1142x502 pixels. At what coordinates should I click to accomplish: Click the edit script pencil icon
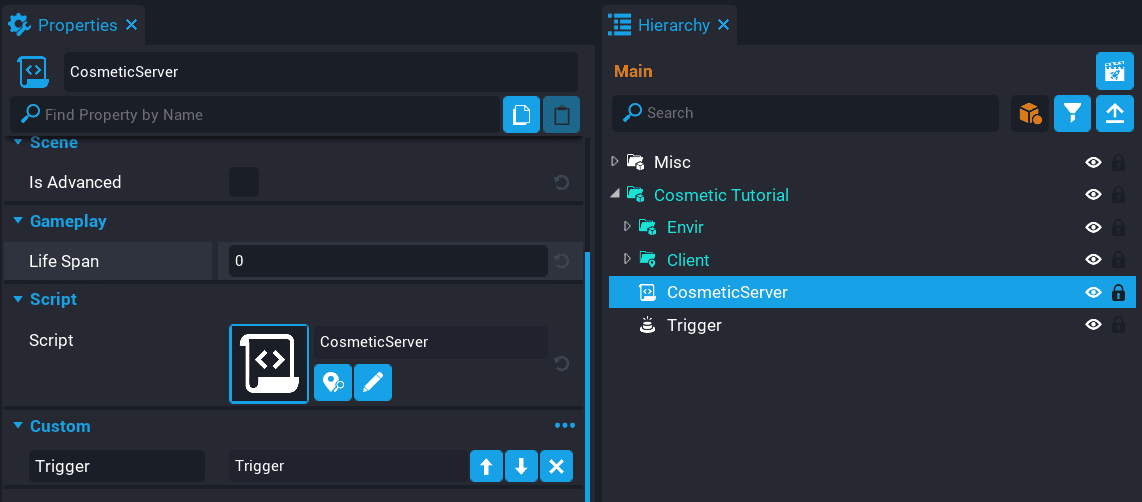pos(372,382)
